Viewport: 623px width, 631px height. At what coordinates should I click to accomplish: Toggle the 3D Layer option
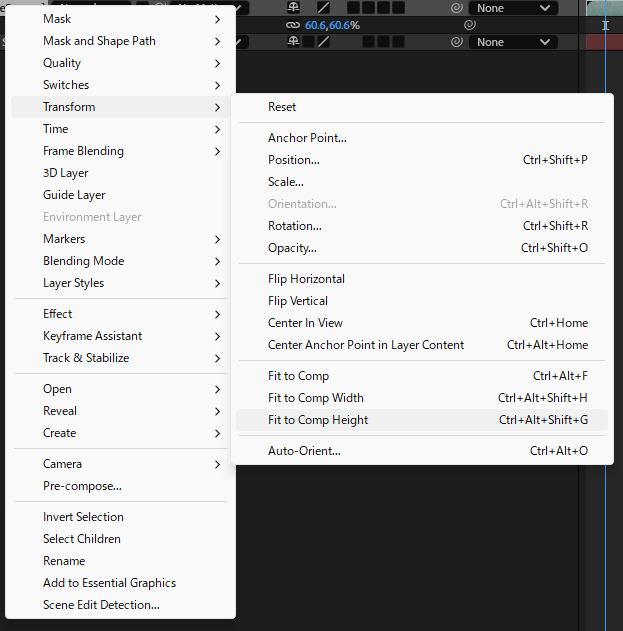[x=120, y=173]
